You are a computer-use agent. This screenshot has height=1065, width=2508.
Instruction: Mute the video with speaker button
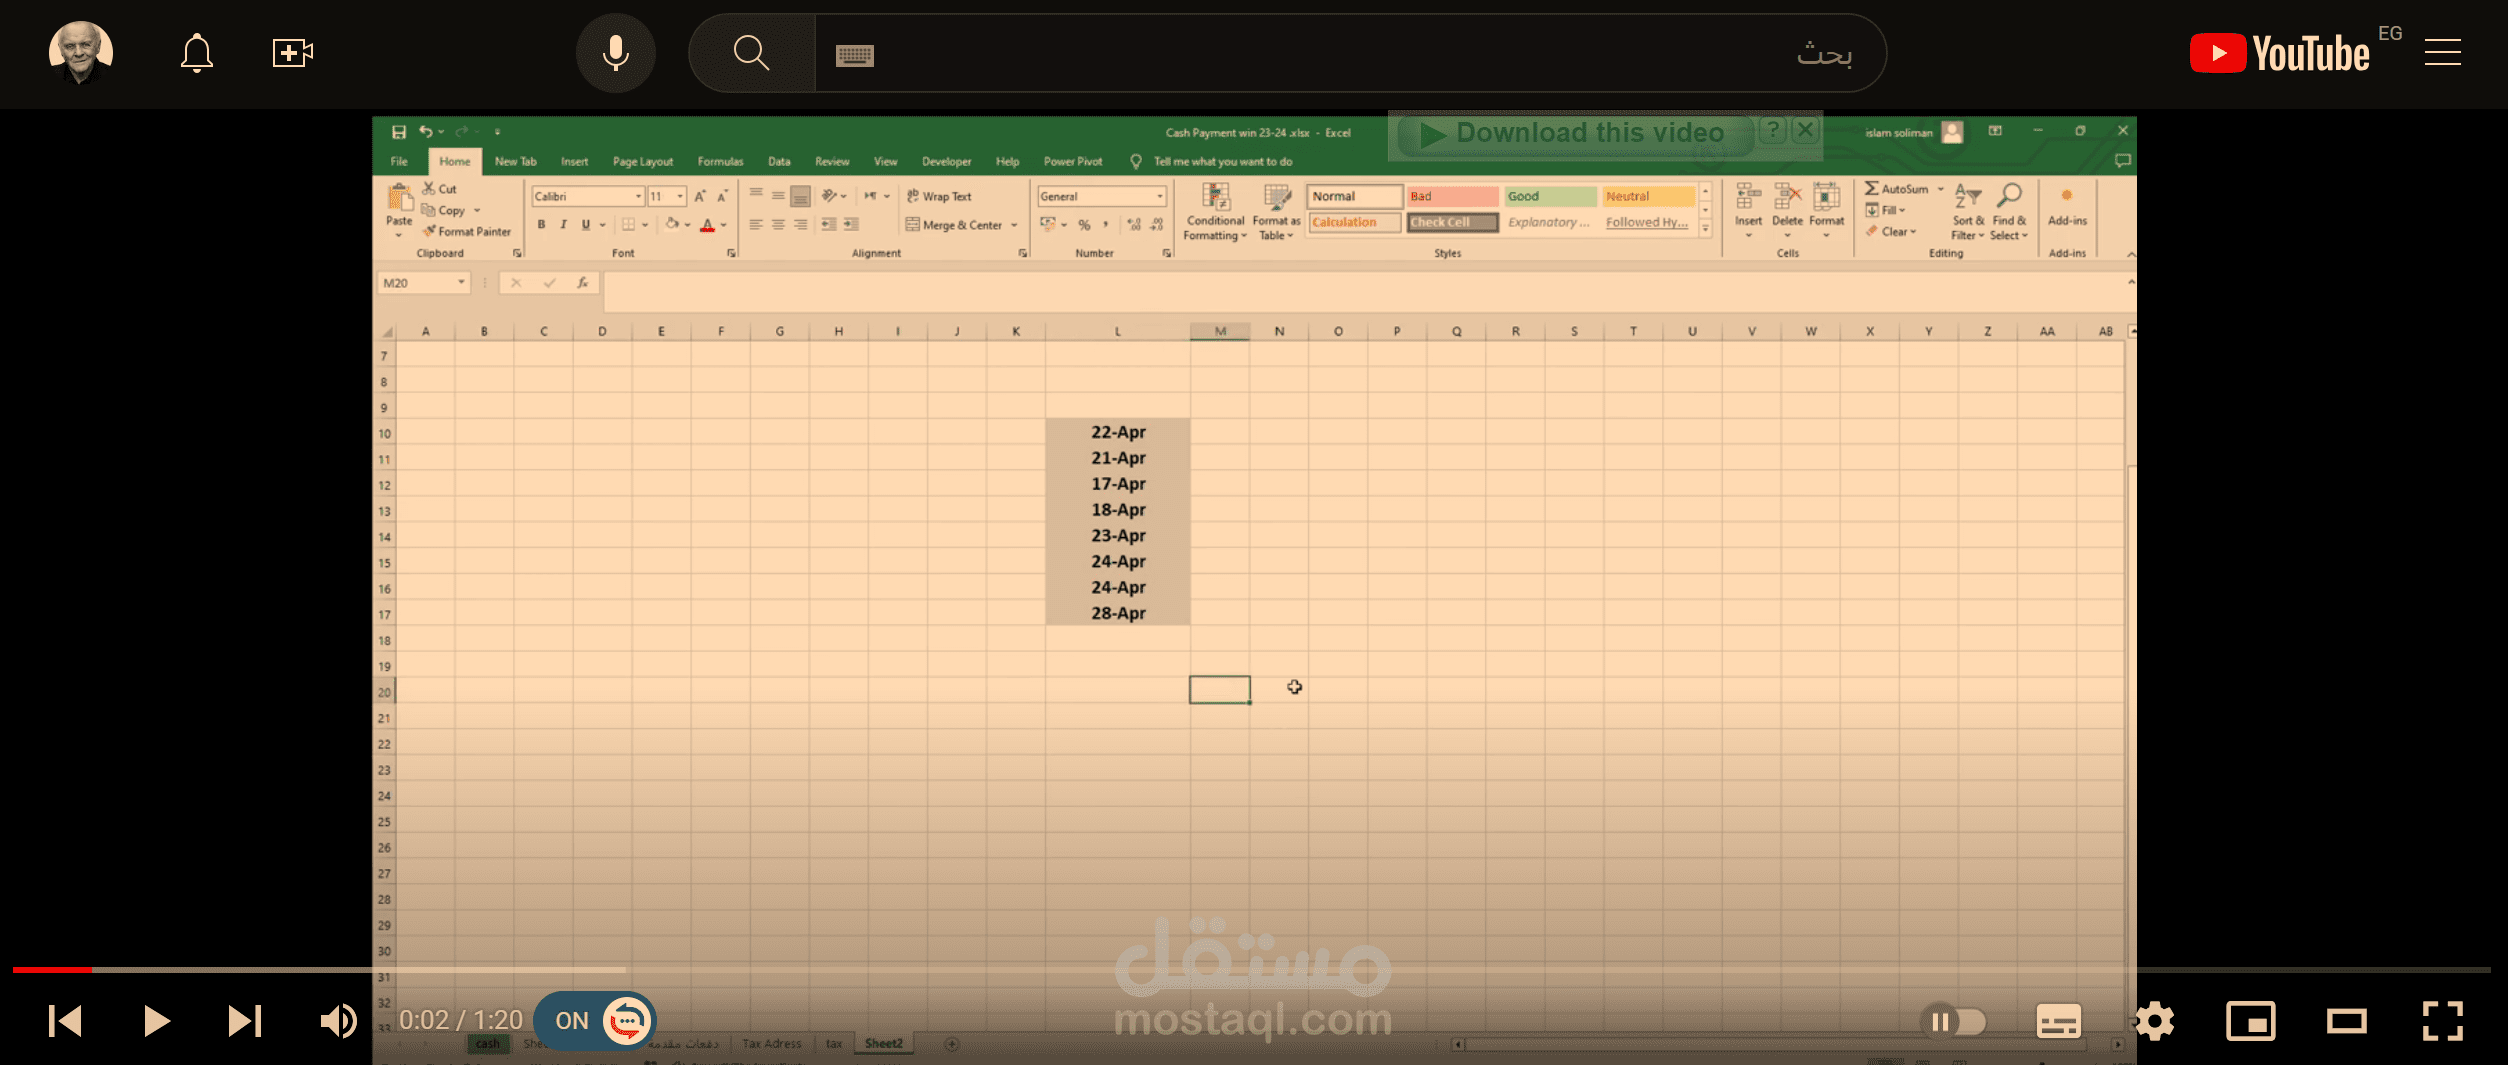tap(339, 1021)
